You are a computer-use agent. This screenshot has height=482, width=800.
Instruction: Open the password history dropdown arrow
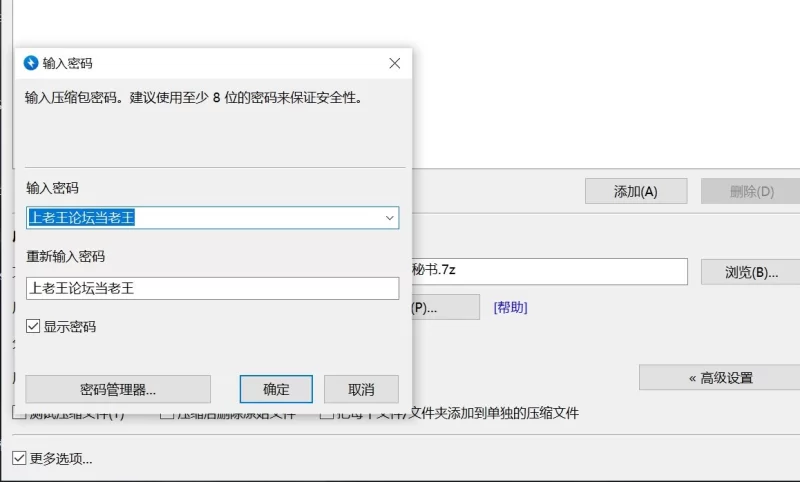click(x=390, y=218)
